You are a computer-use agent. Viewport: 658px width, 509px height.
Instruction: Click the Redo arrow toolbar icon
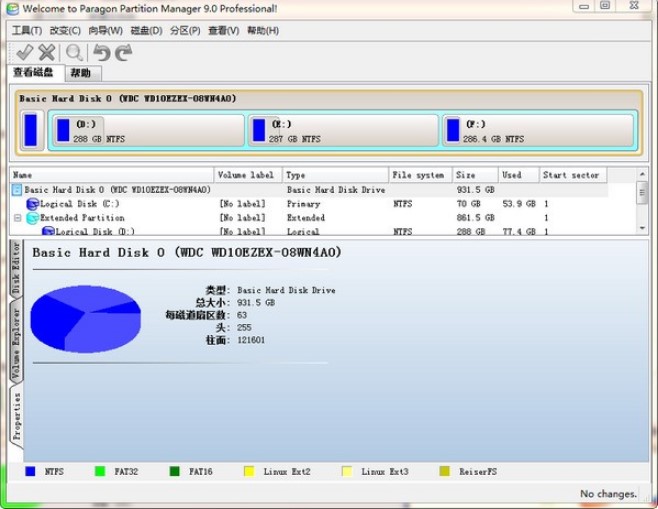coord(124,53)
